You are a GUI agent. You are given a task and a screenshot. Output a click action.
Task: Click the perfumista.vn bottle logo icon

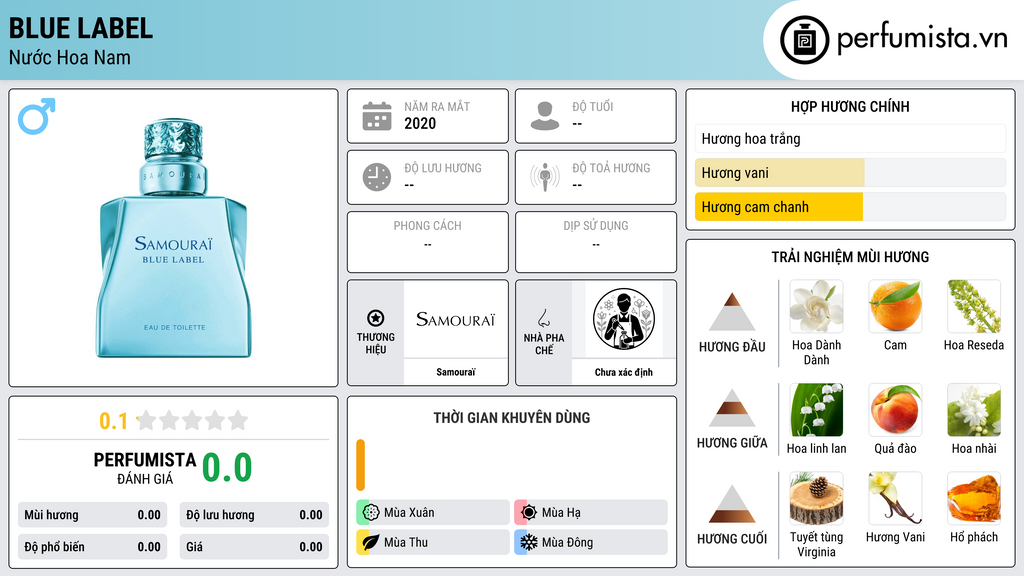(x=804, y=40)
